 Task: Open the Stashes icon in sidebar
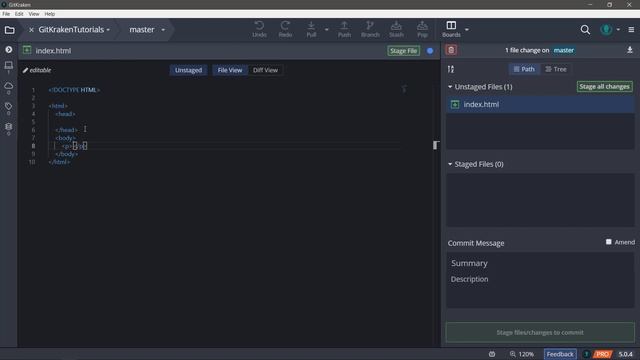point(9,127)
